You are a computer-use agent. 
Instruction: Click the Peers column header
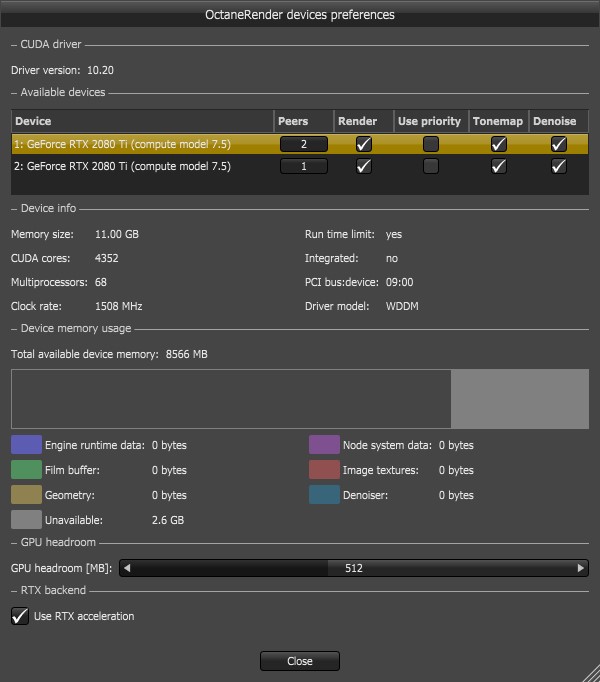304,121
